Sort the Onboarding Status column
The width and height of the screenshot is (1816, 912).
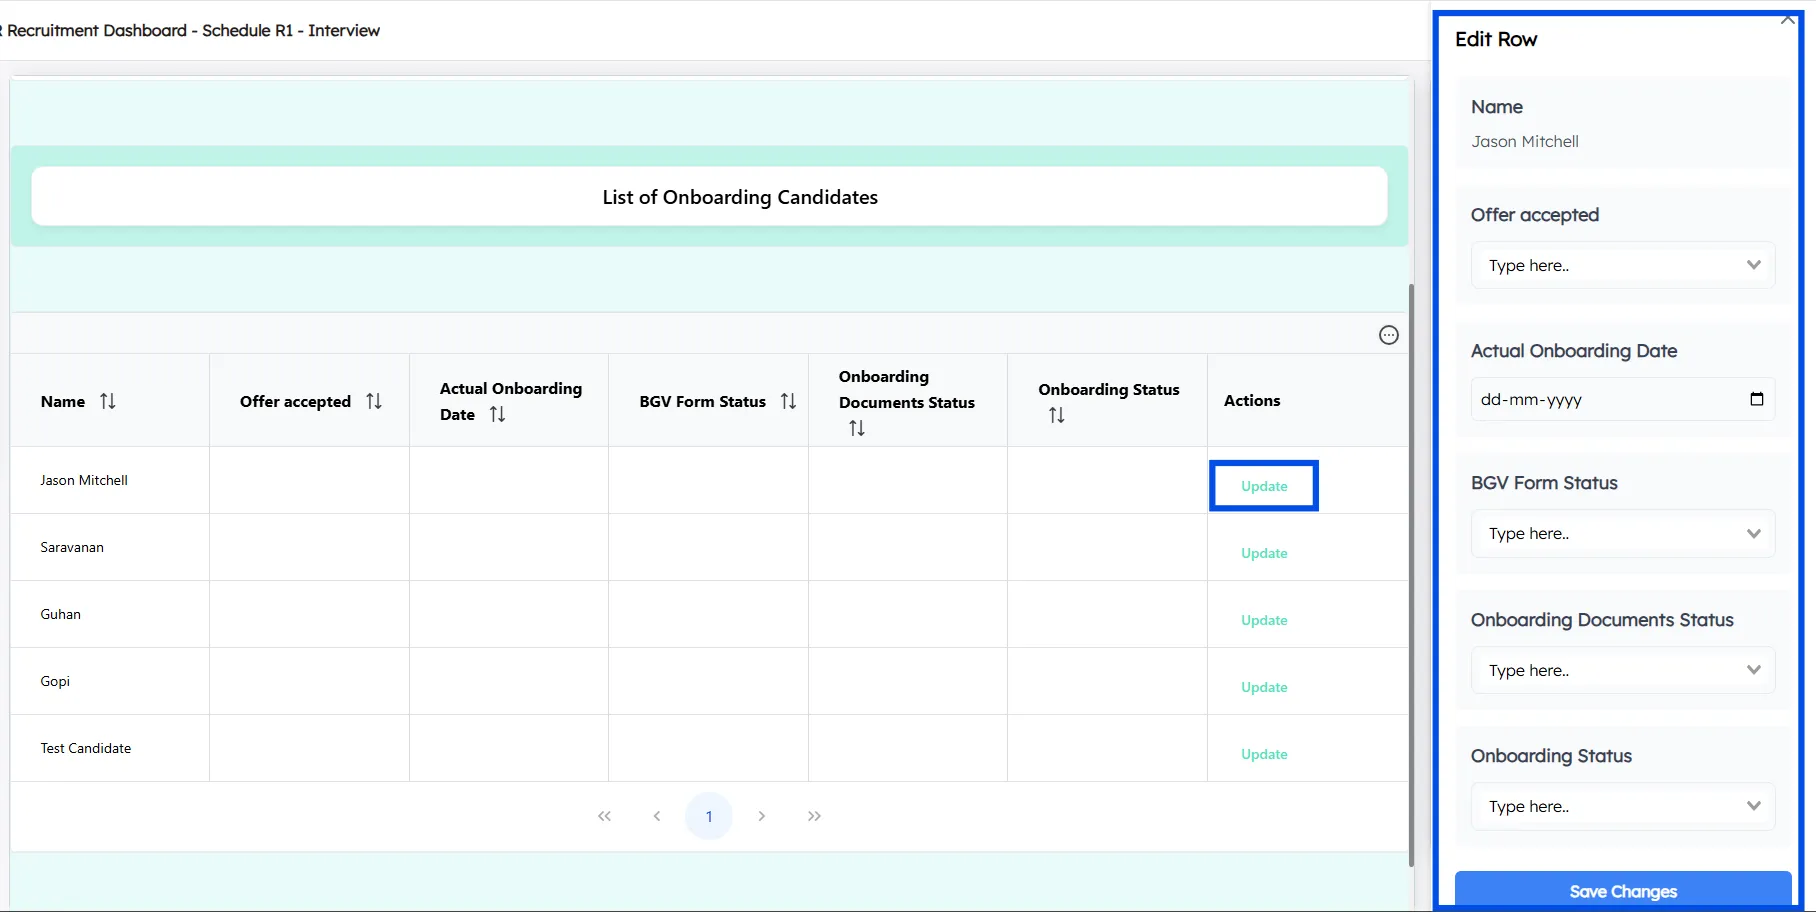(1056, 414)
